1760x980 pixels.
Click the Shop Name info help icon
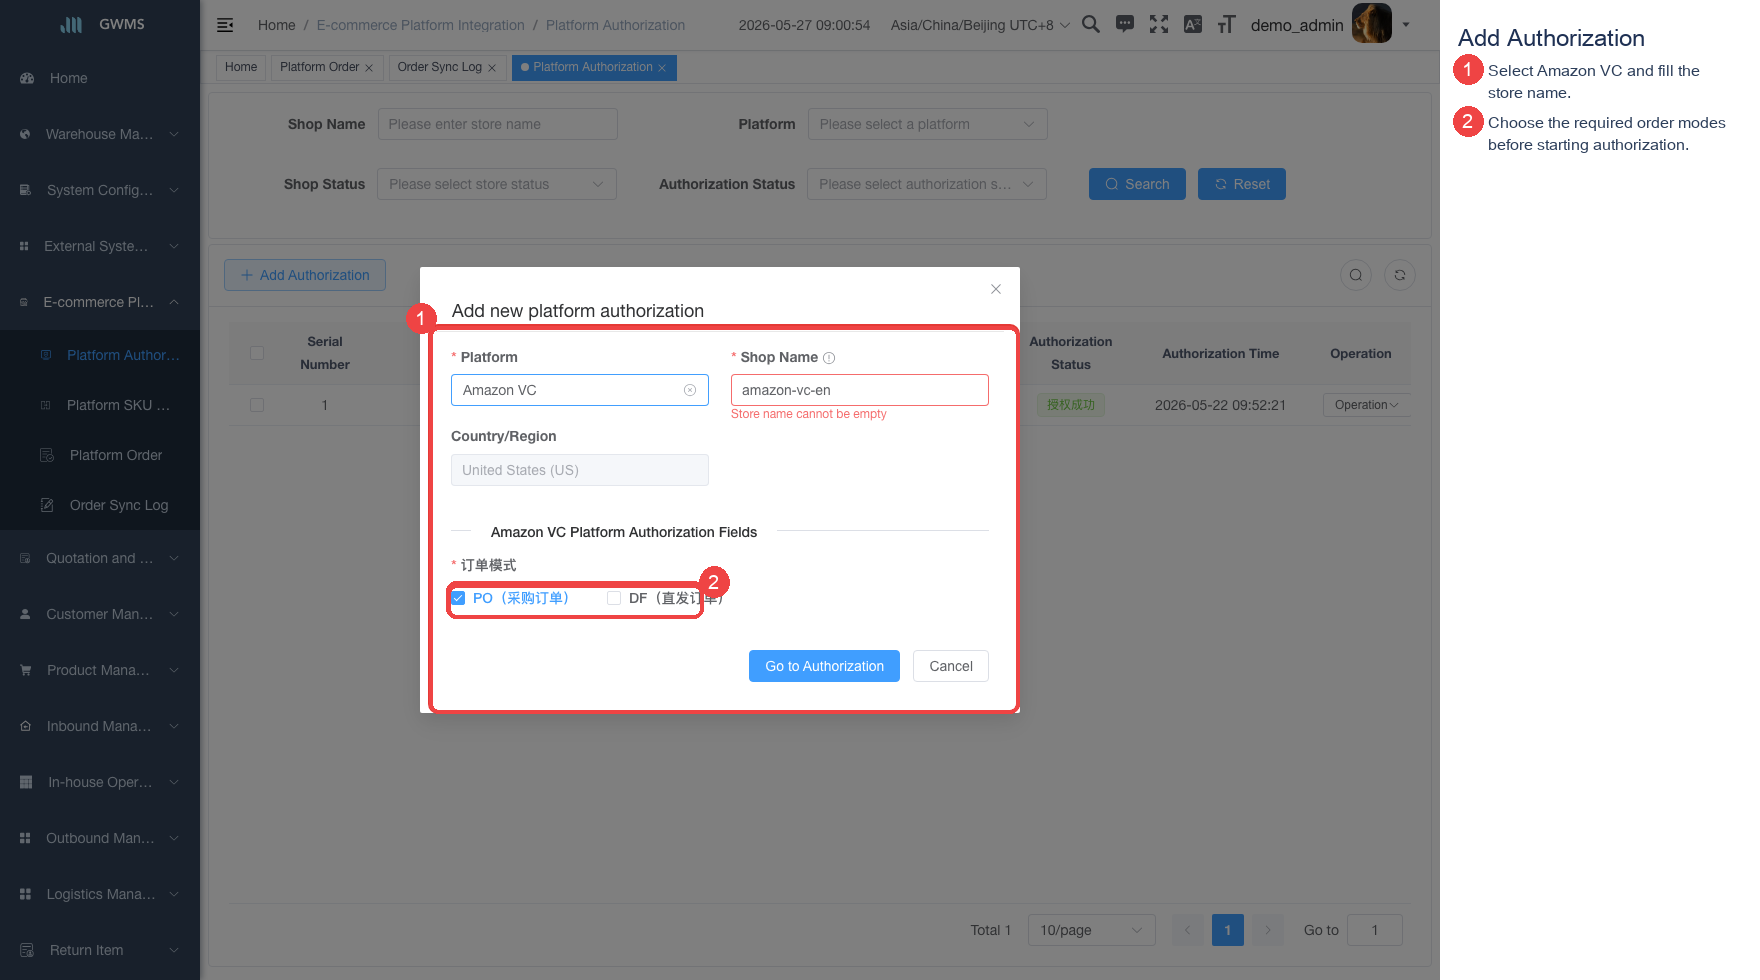coord(829,358)
